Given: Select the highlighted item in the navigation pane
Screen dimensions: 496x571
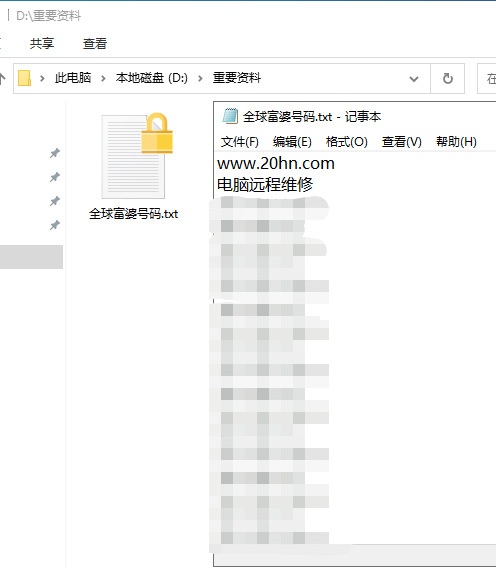Looking at the screenshot, I should coord(31,257).
